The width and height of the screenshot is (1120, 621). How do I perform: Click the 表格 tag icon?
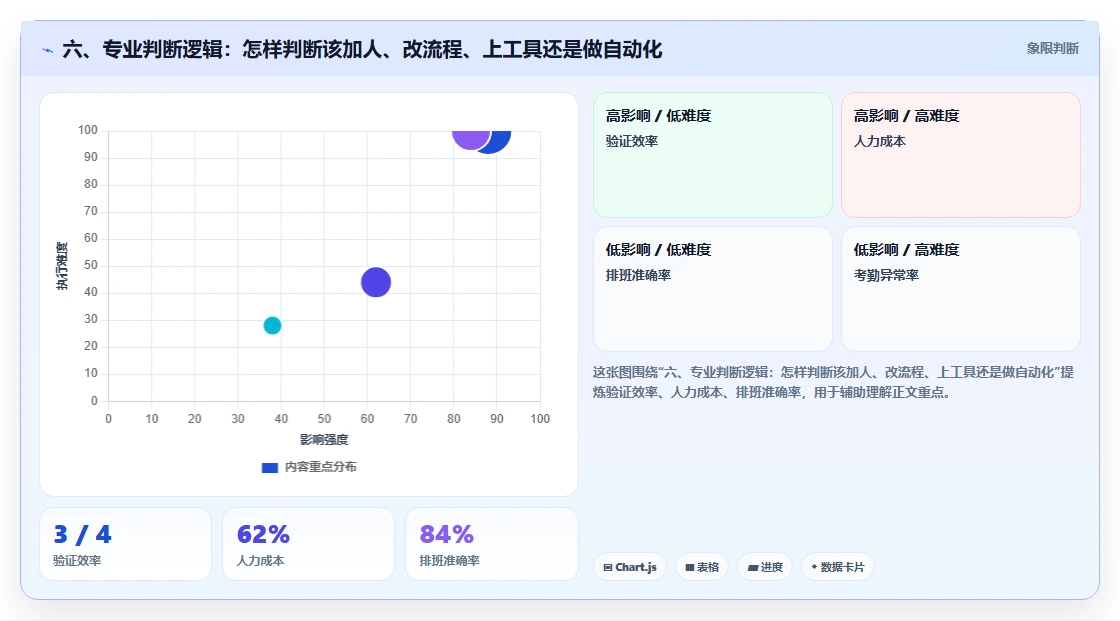(x=690, y=567)
